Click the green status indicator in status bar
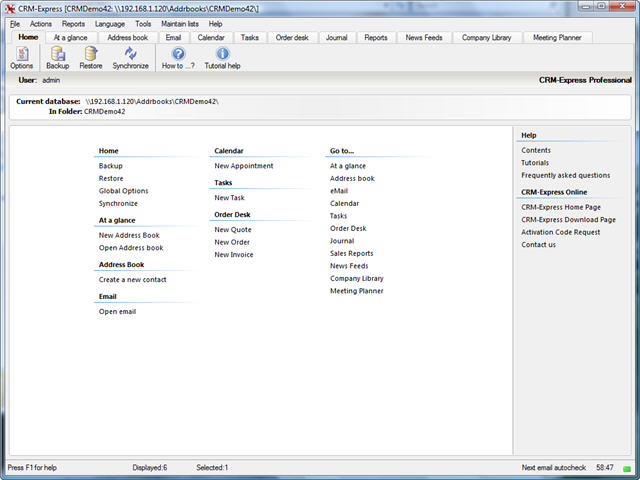Image resolution: width=640 pixels, height=480 pixels. [626, 468]
